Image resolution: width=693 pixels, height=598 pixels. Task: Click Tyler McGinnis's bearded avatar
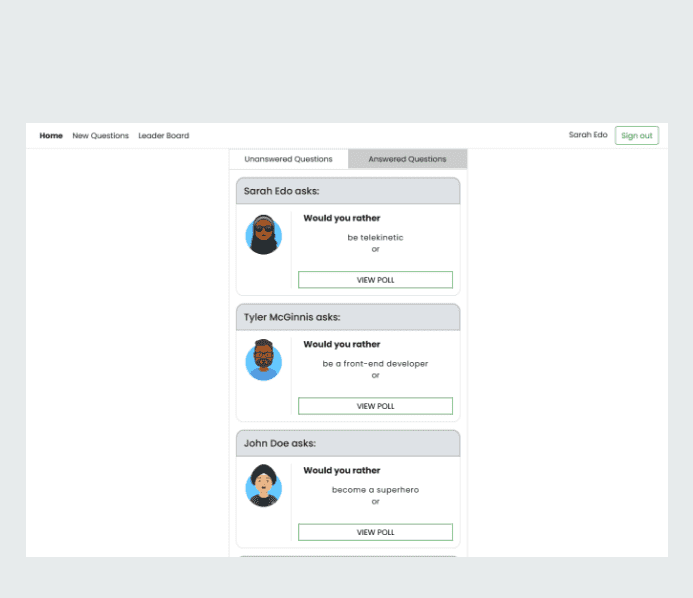[263, 361]
